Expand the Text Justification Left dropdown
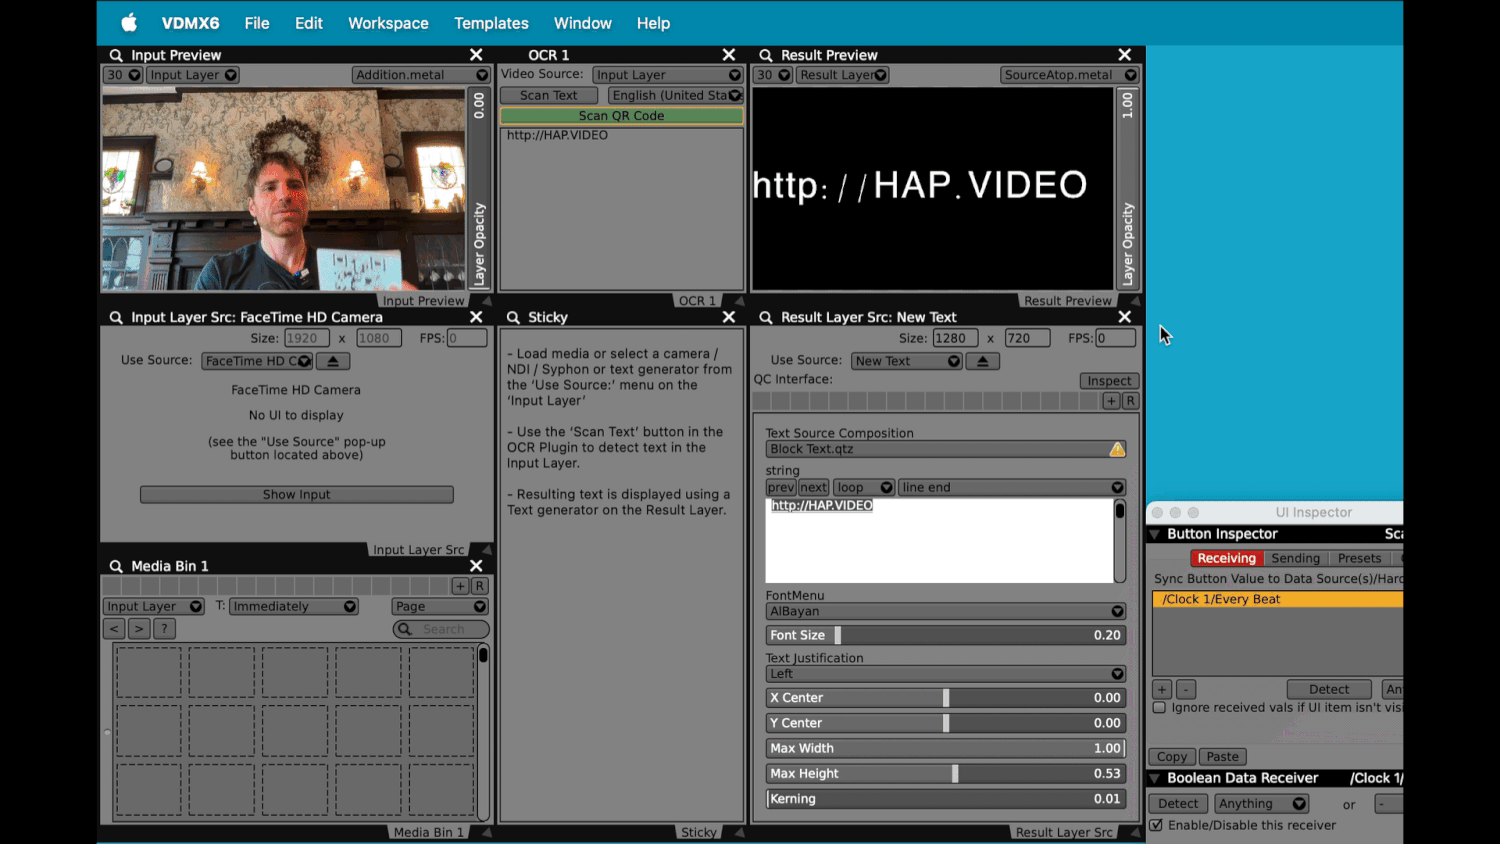The height and width of the screenshot is (844, 1500). 945,674
